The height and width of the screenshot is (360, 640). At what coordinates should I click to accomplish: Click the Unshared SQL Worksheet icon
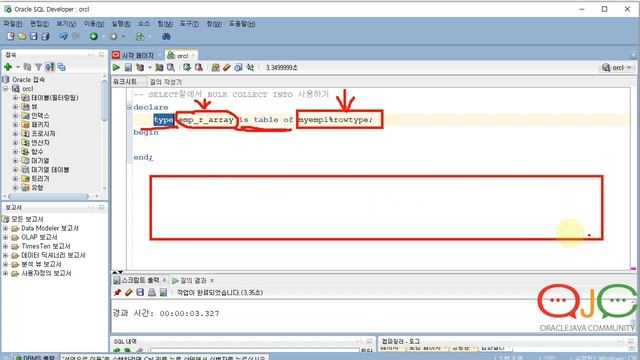point(215,67)
